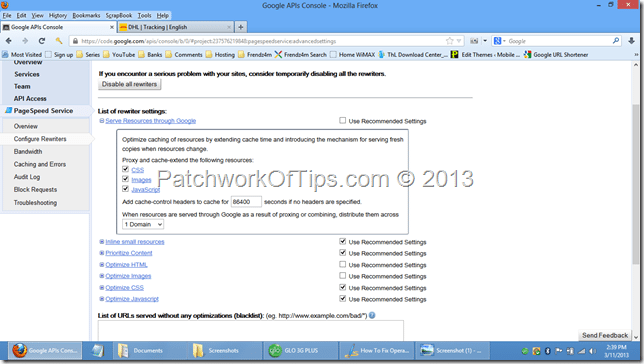Toggle Recommended Settings for Optimize CSS
This screenshot has width=644, height=364.
pyautogui.click(x=343, y=287)
